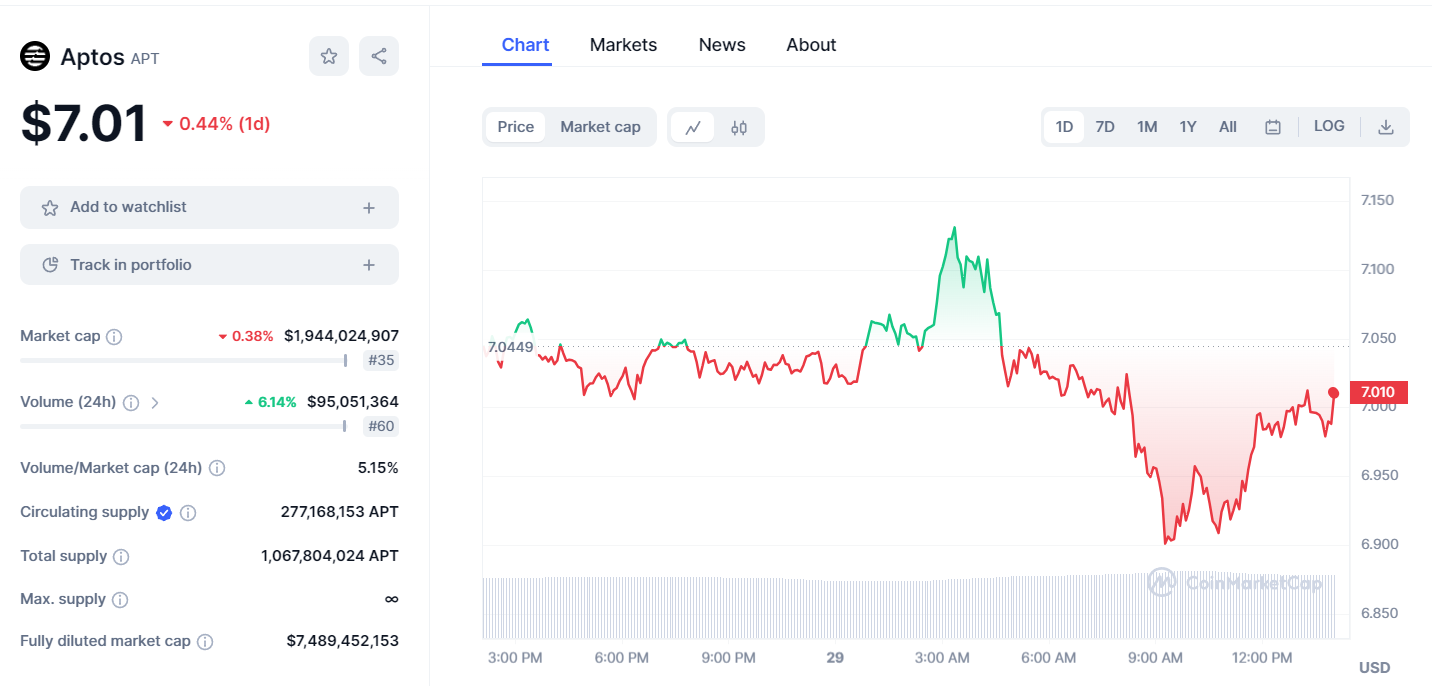Switch to line chart view
Image resolution: width=1432 pixels, height=686 pixels.
click(693, 127)
